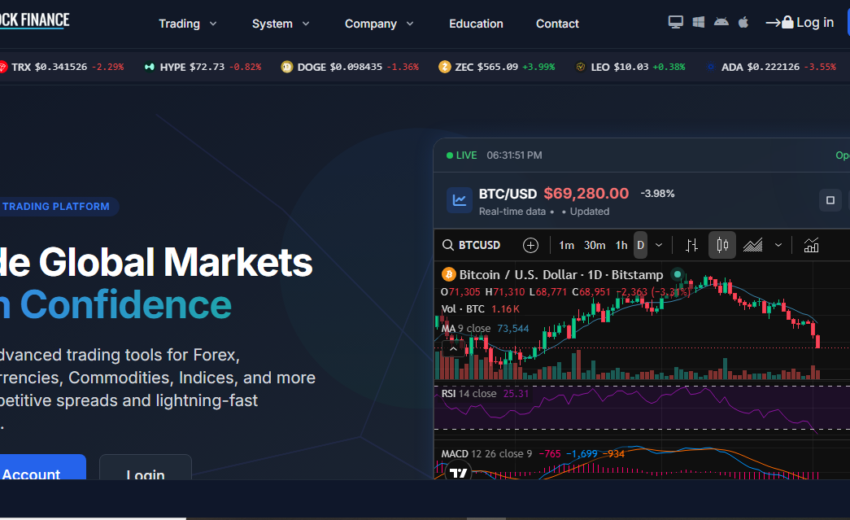
Task: Click the RSI 14 close label
Action: tap(468, 394)
